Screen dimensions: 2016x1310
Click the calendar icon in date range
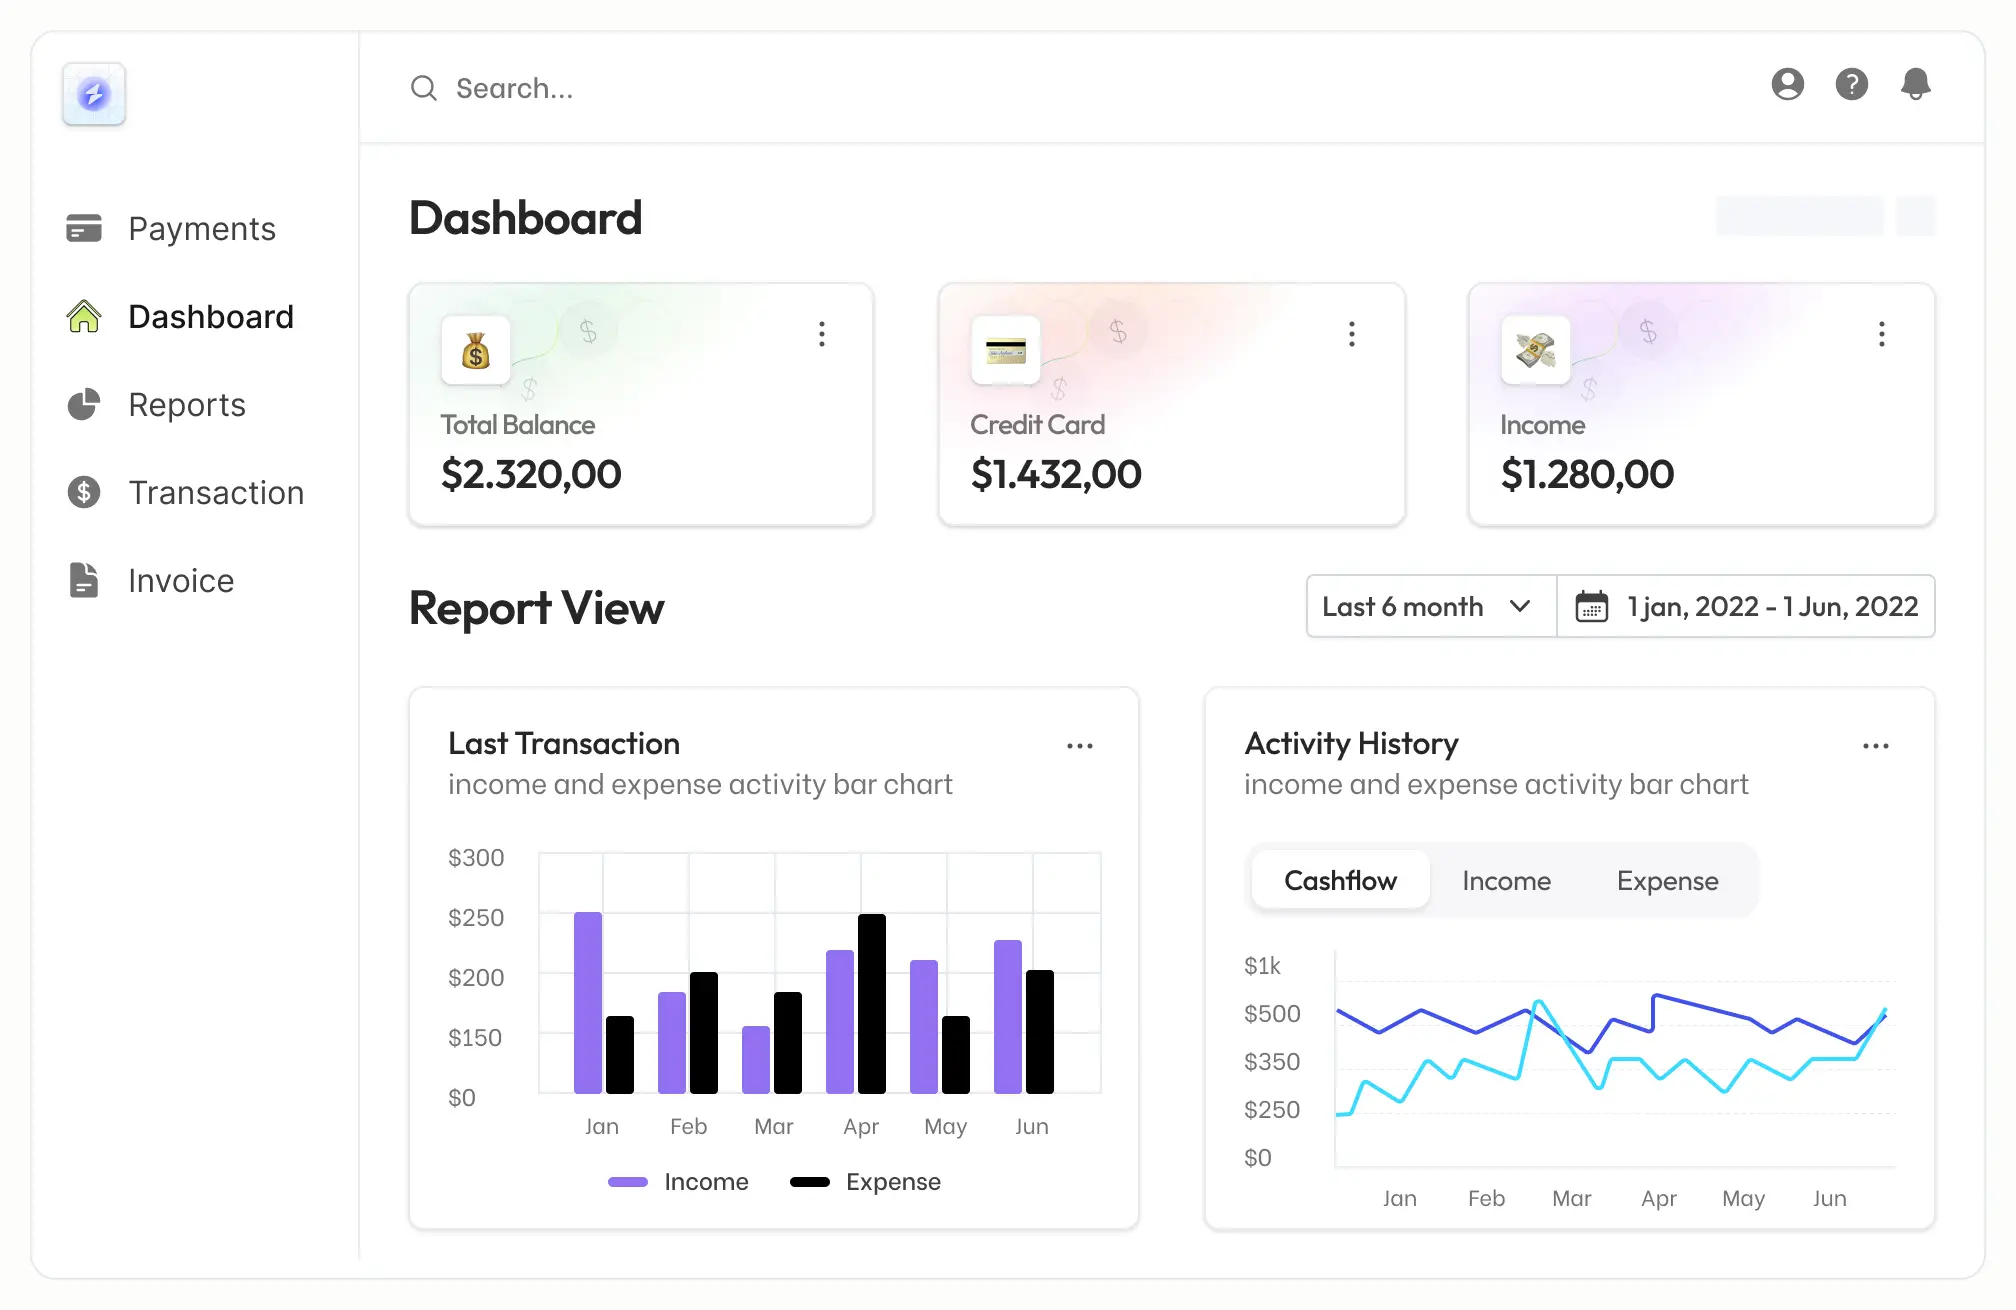[x=1591, y=607]
